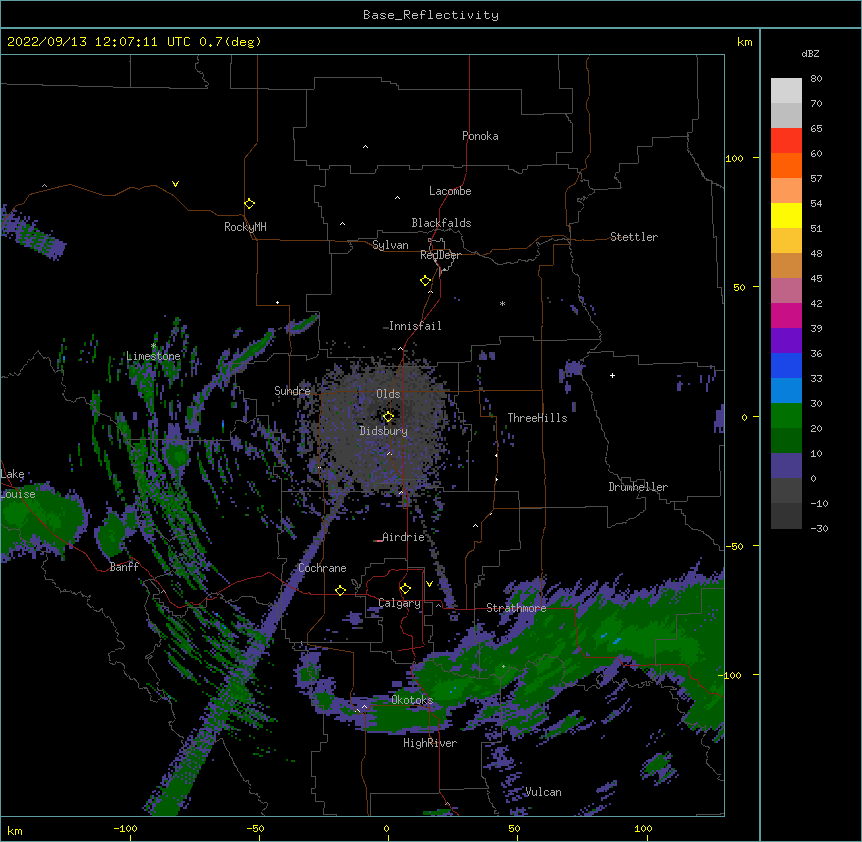The height and width of the screenshot is (842, 862).
Task: Click the Vulcan town label
Action: (543, 792)
